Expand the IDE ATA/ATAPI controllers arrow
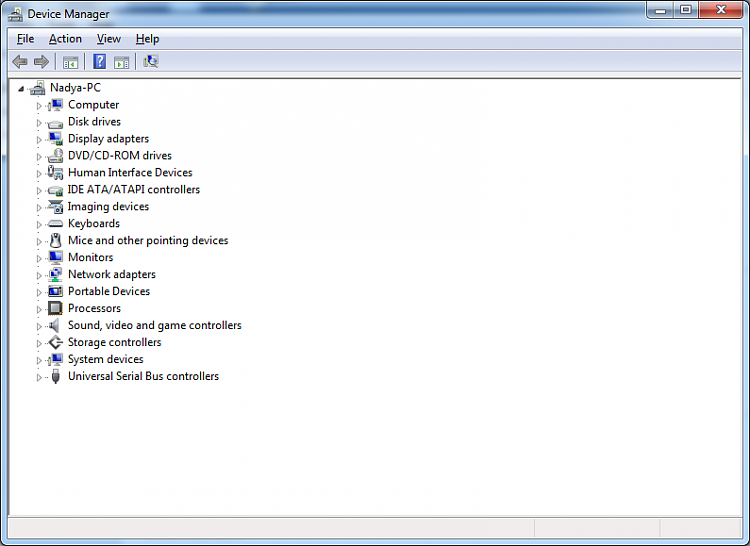Image resolution: width=750 pixels, height=546 pixels. click(39, 190)
